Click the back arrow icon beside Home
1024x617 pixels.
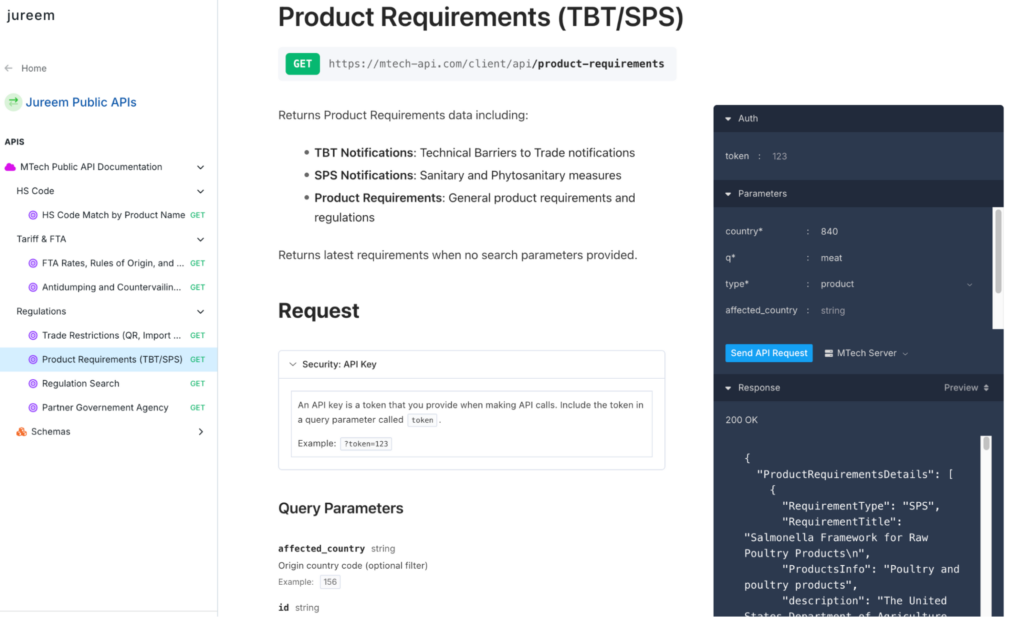coord(8,68)
